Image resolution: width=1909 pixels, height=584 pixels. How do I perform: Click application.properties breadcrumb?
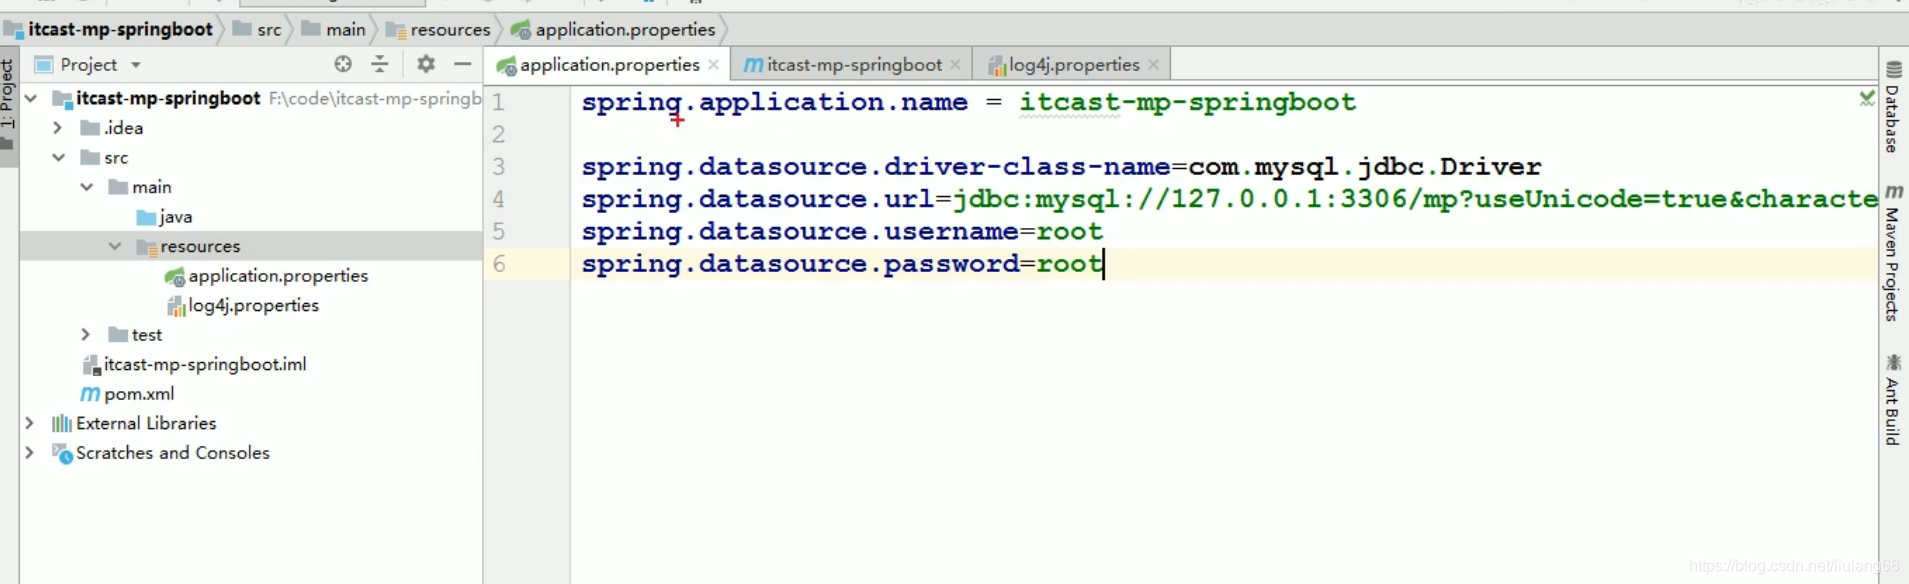[613, 29]
